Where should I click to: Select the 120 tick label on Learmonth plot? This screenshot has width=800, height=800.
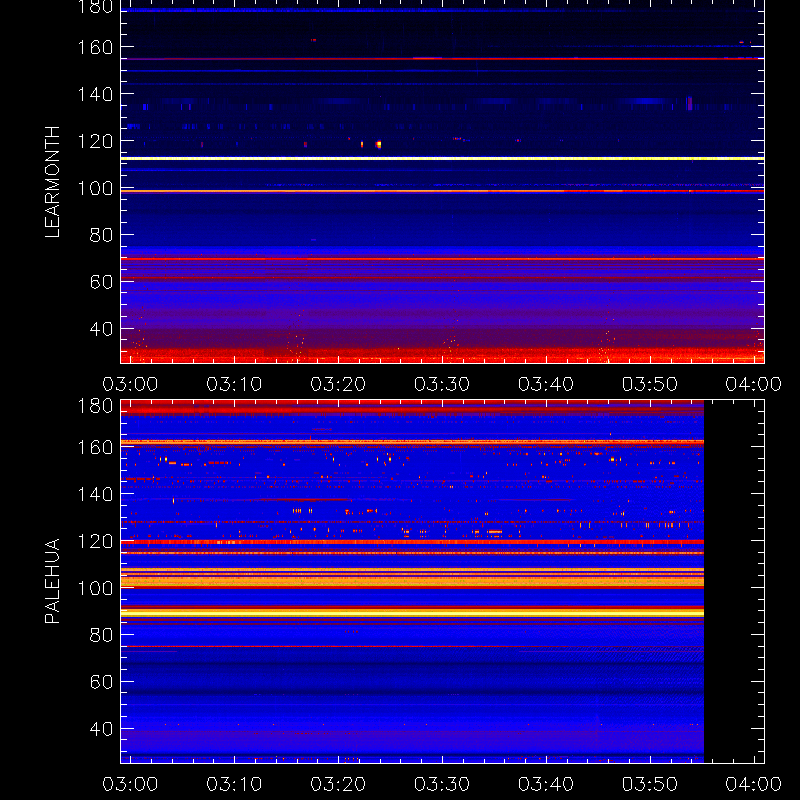(x=95, y=141)
